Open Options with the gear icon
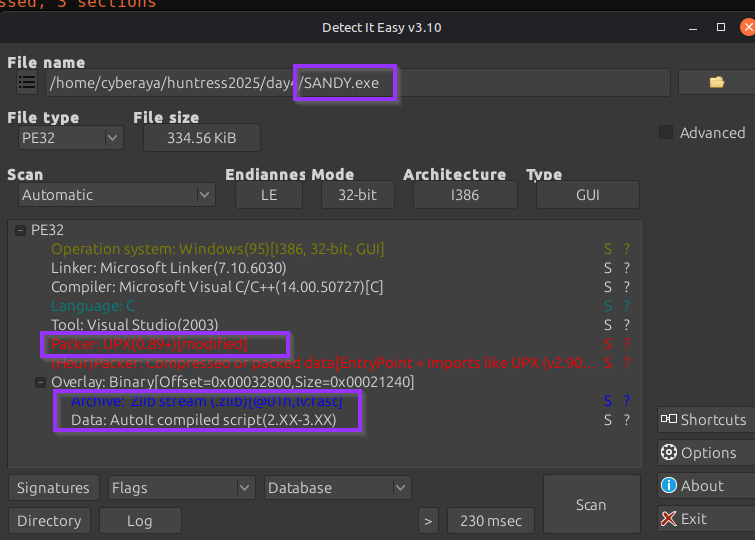The width and height of the screenshot is (755, 540). pos(668,452)
